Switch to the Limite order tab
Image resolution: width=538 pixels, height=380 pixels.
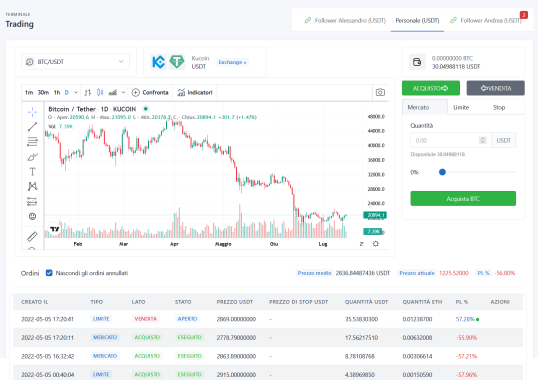click(461, 107)
